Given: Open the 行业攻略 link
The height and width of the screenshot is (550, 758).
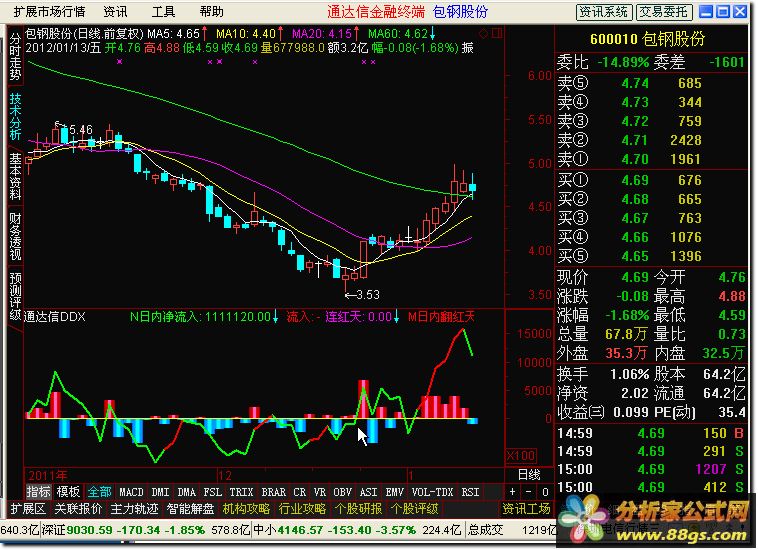Looking at the screenshot, I should point(303,509).
